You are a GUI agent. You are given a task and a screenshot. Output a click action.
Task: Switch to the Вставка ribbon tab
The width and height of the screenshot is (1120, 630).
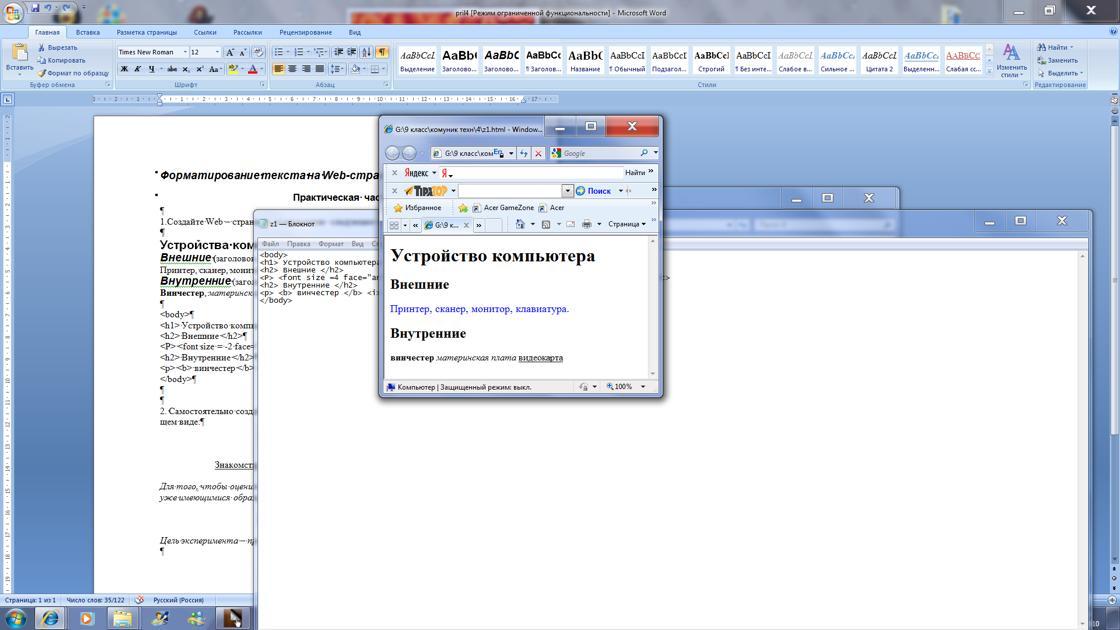click(x=87, y=32)
